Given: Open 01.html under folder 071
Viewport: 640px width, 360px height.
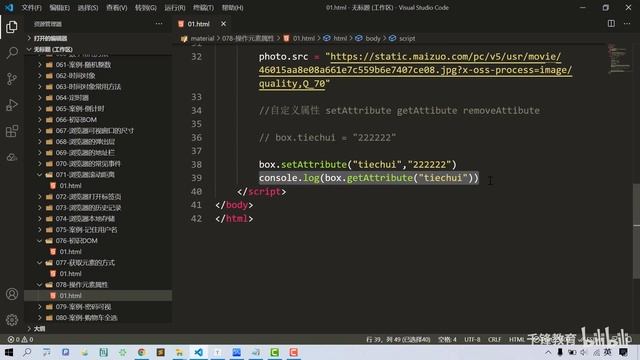Looking at the screenshot, I should pyautogui.click(x=70, y=186).
